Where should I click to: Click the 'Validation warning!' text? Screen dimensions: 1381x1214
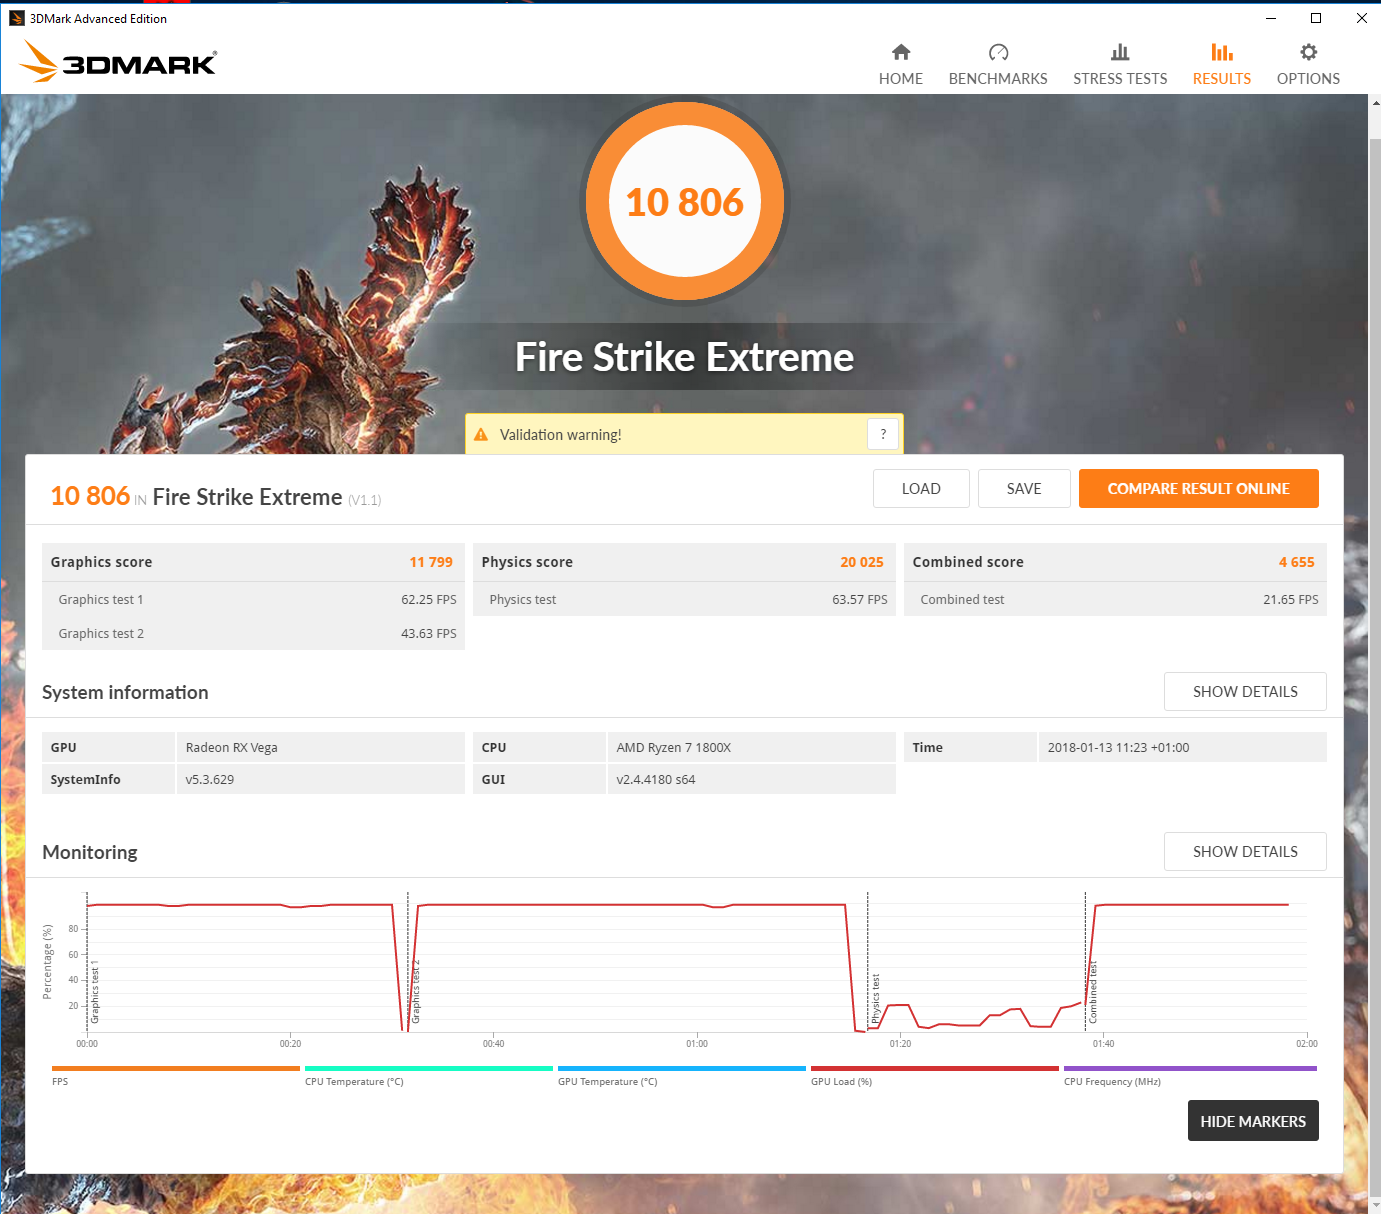(561, 435)
